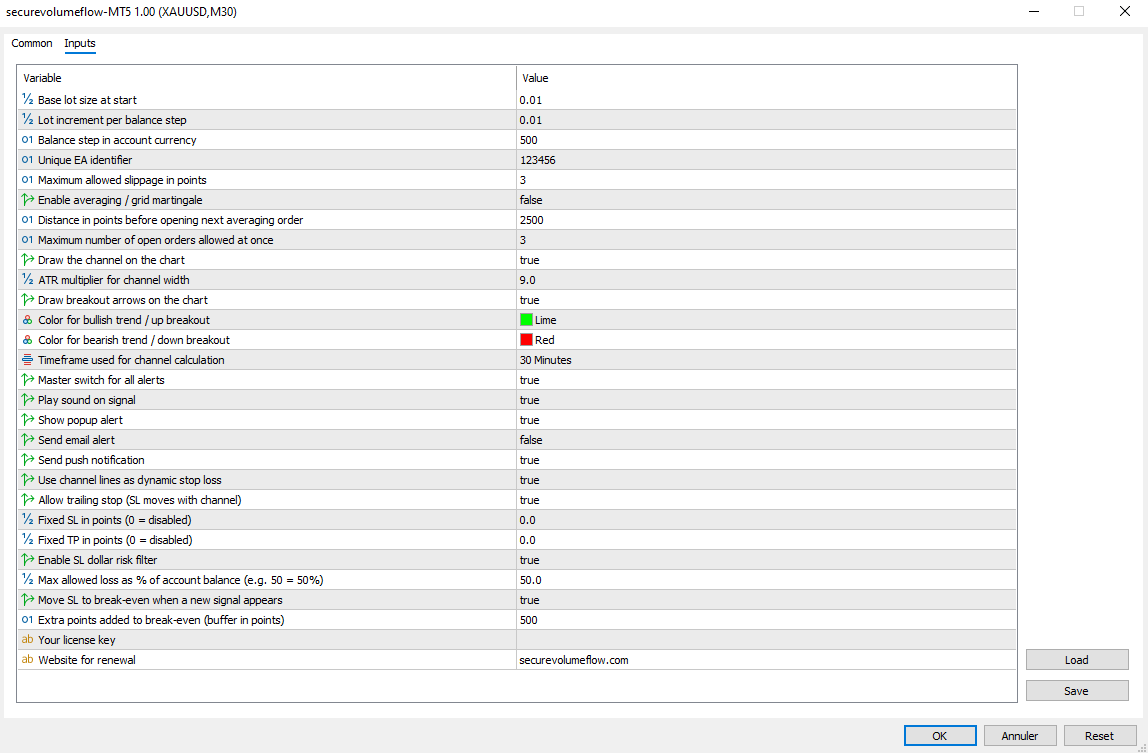Click the timeframe icon beside channel calculation row
1148x755 pixels.
[26, 359]
